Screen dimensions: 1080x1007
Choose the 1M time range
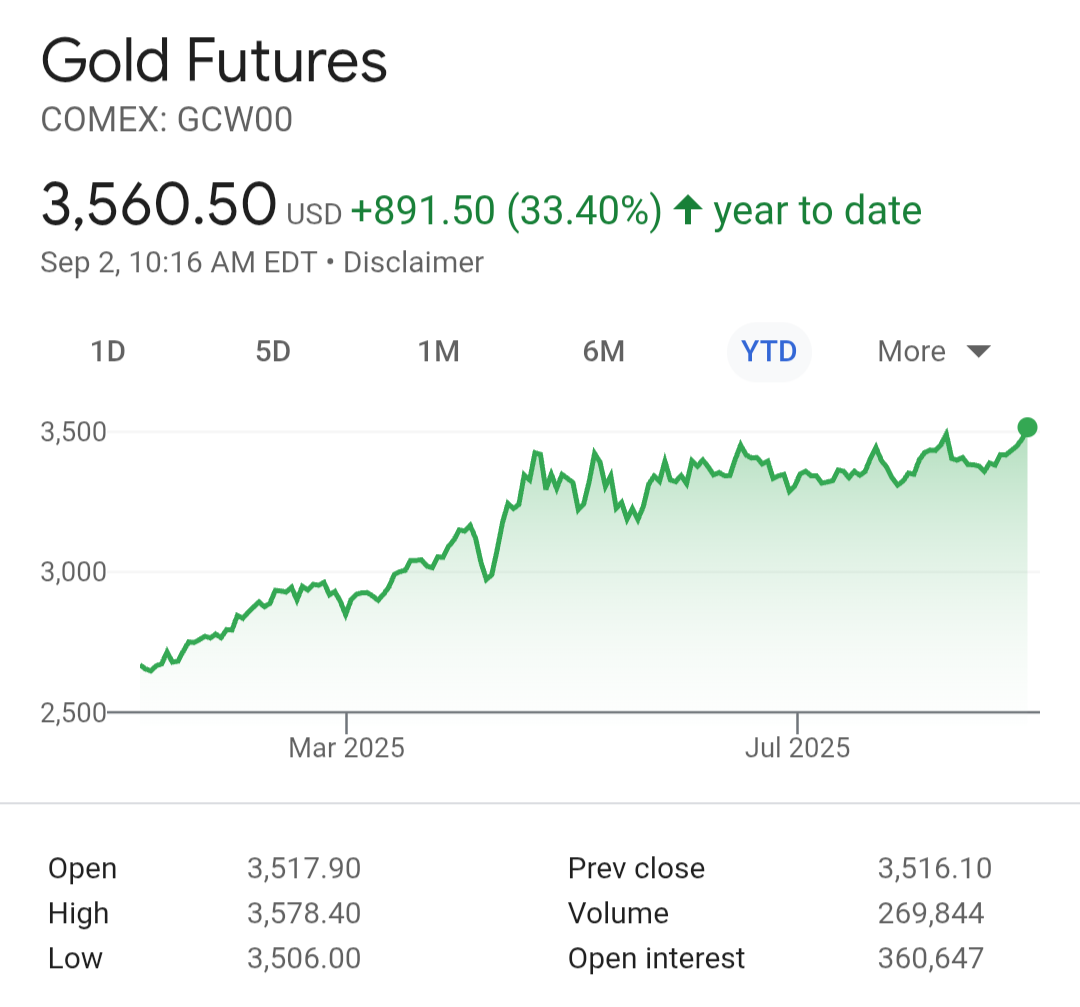coord(438,352)
